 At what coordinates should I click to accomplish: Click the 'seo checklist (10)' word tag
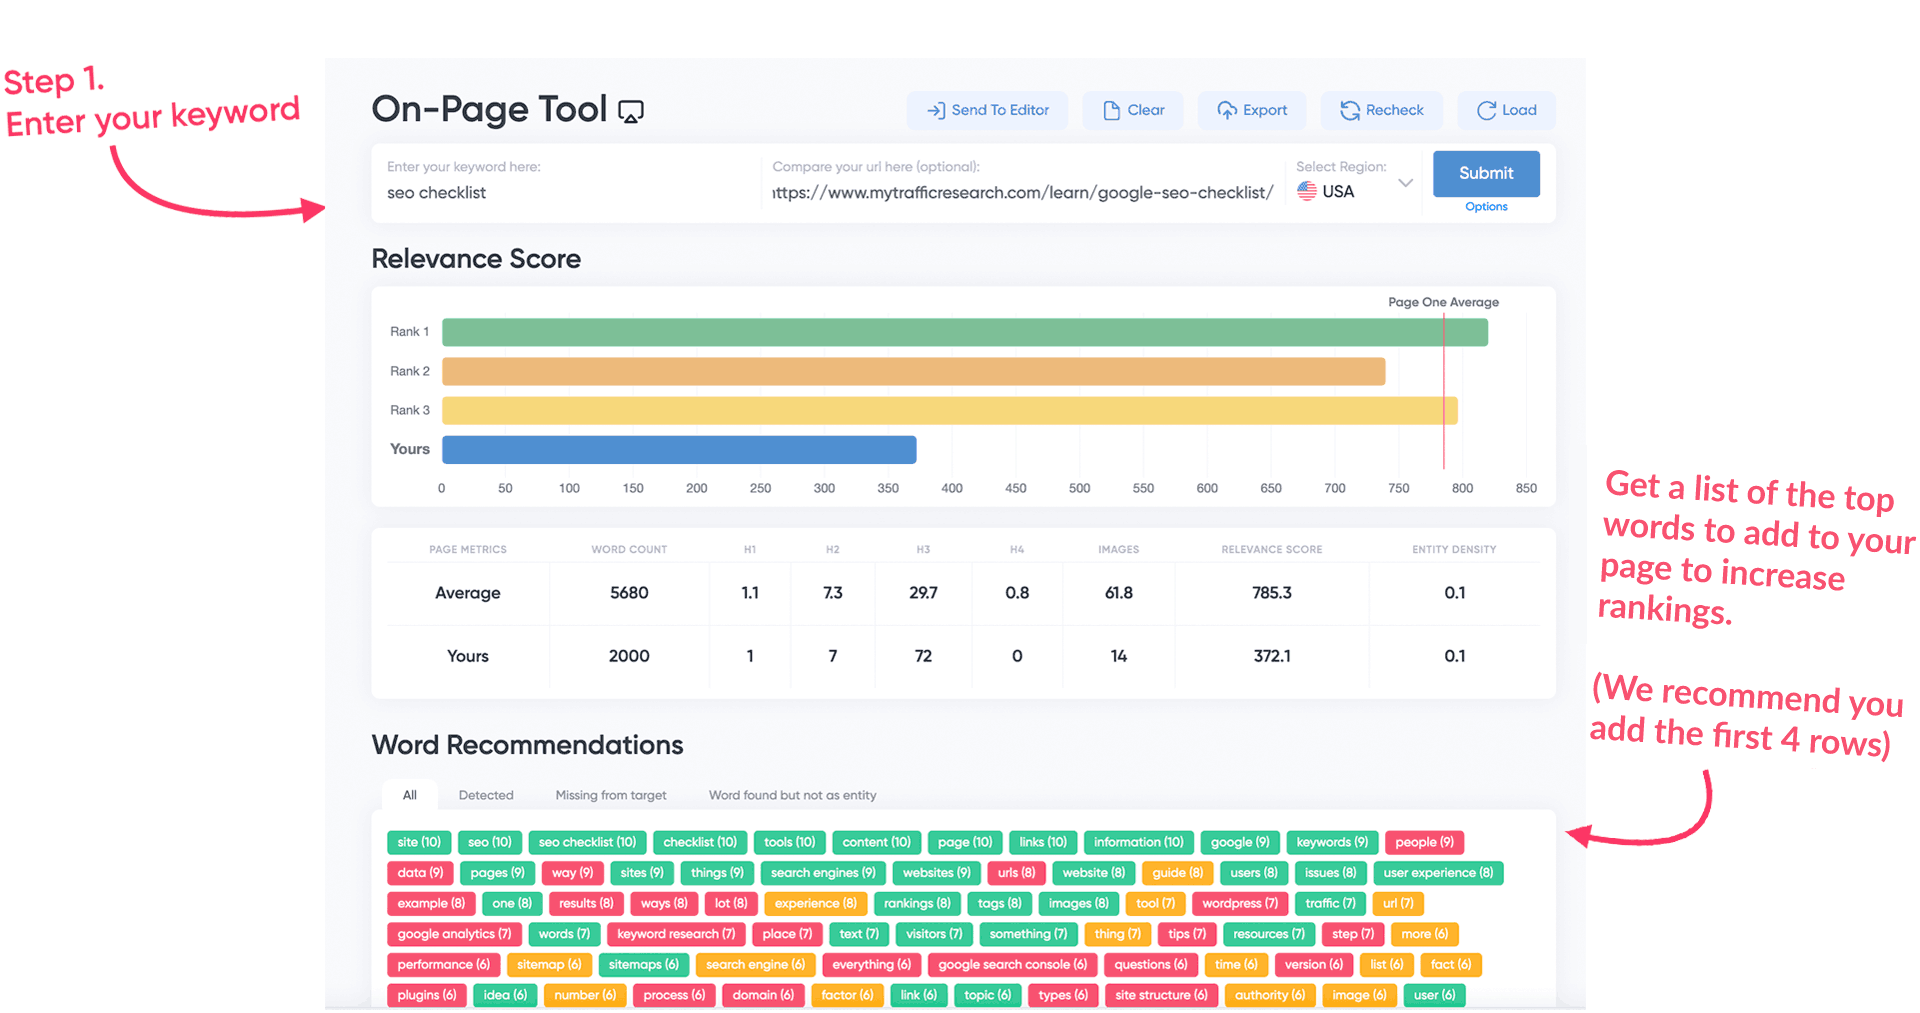pyautogui.click(x=587, y=843)
